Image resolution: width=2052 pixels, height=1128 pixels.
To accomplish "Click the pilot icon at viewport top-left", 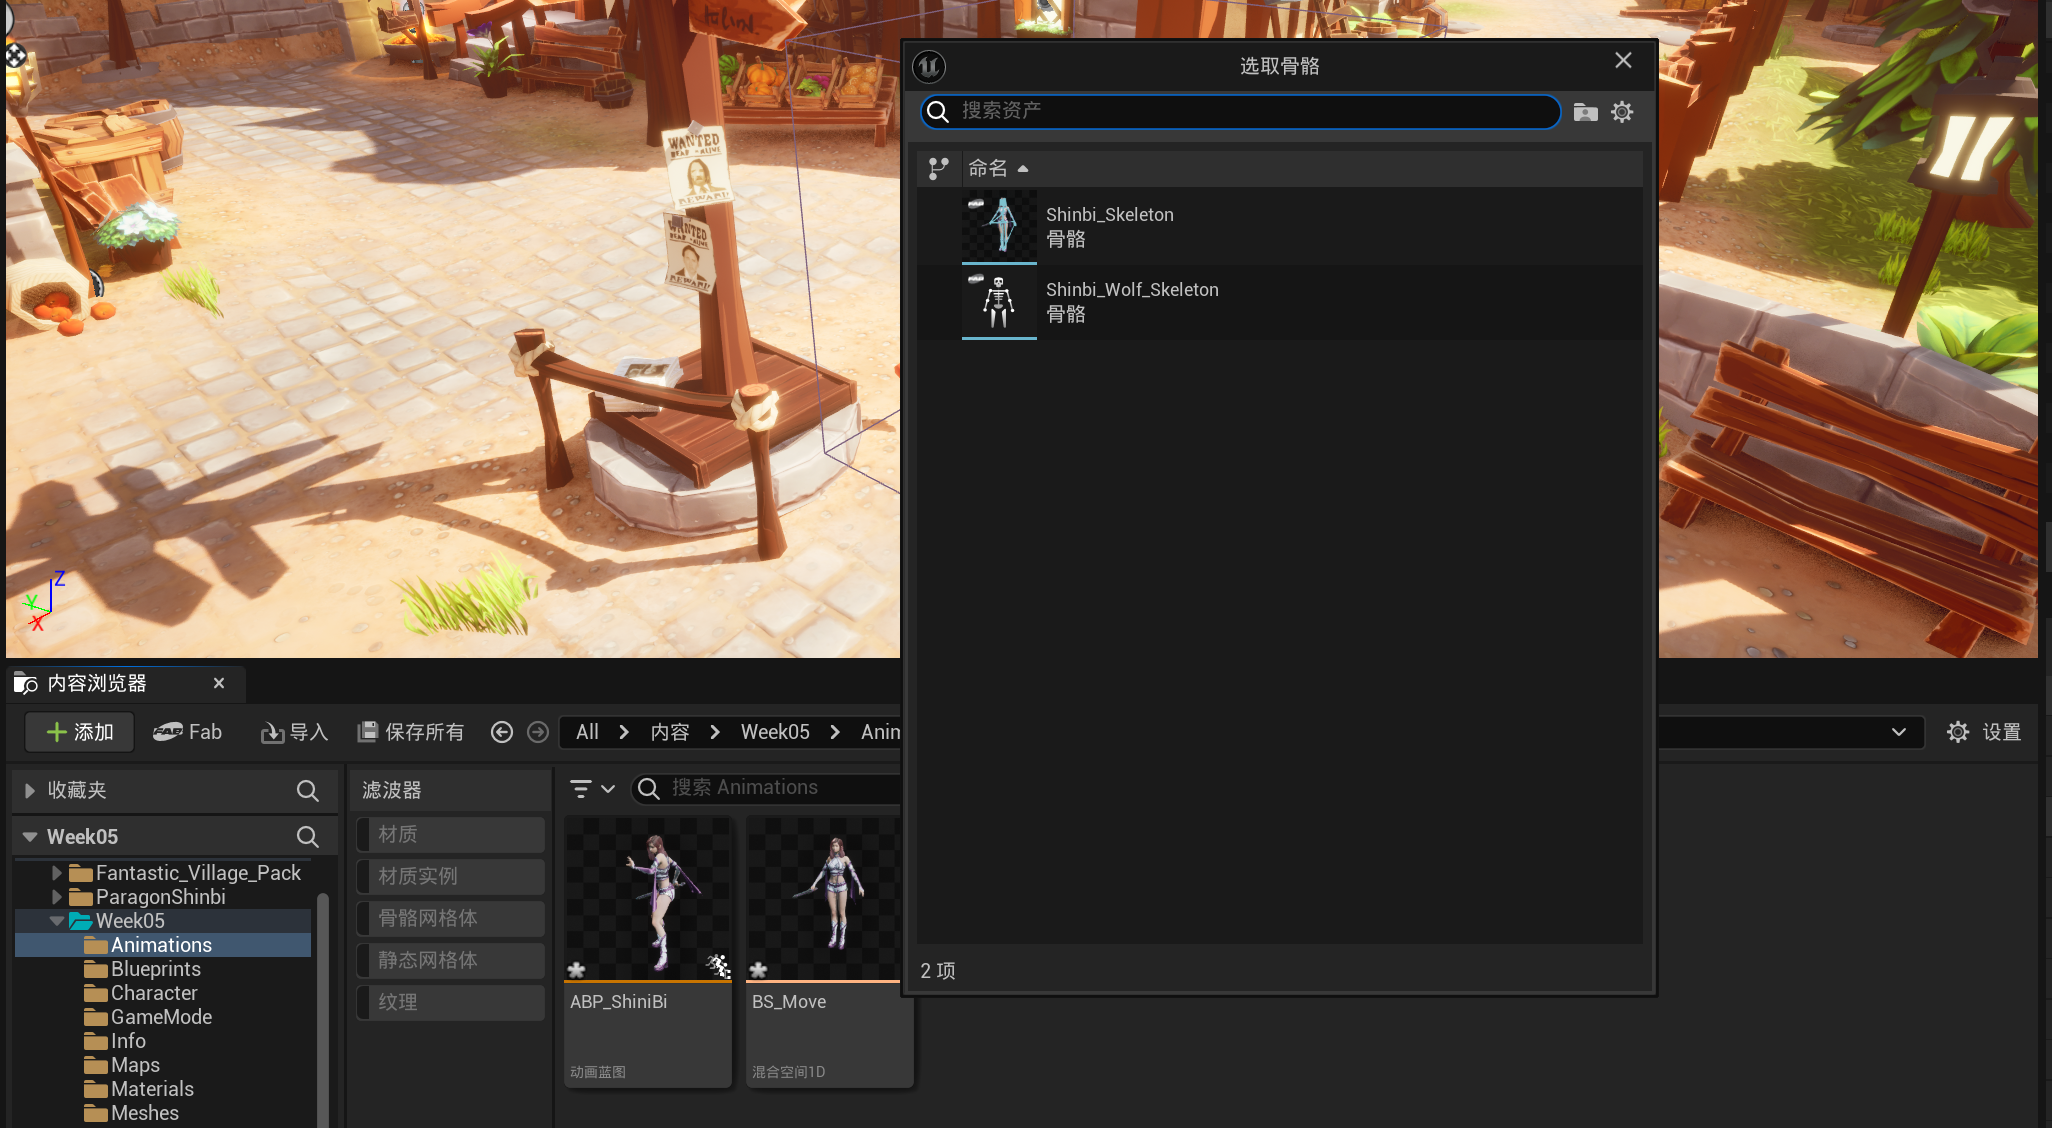I will tap(15, 56).
